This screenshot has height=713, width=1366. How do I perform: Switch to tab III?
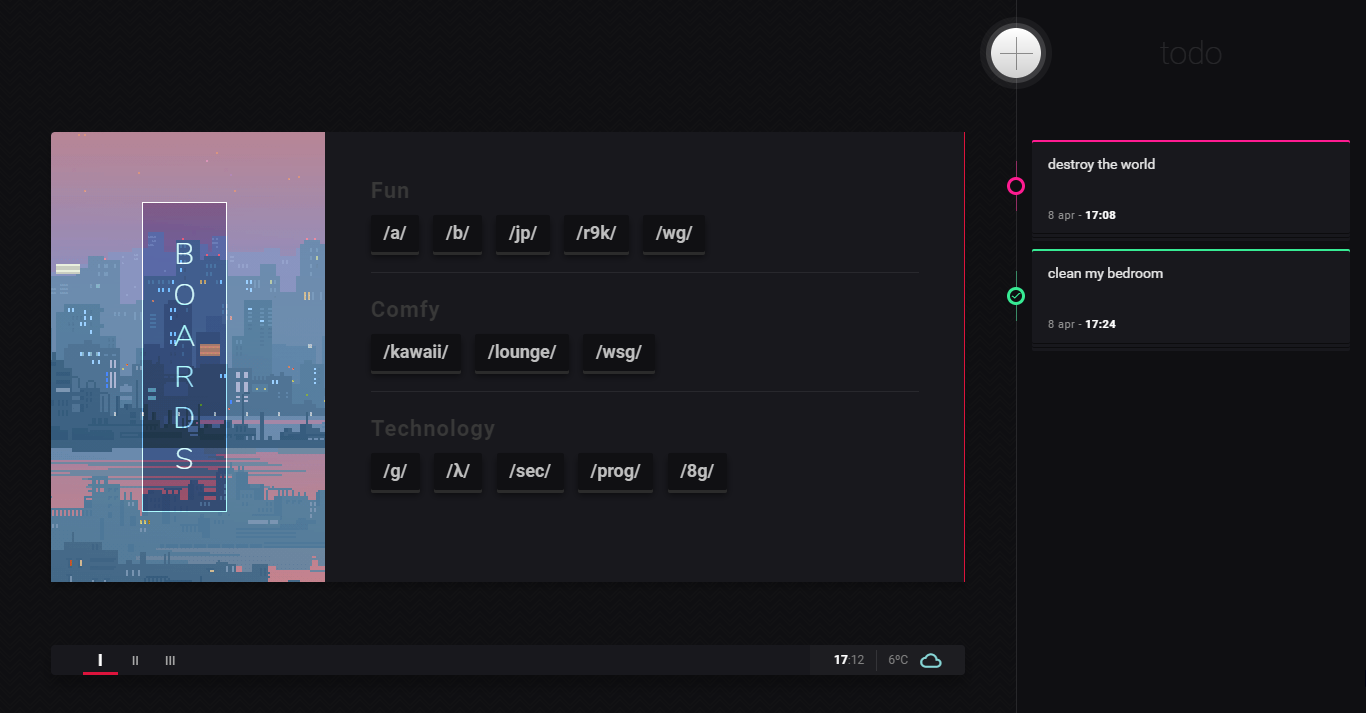(170, 660)
